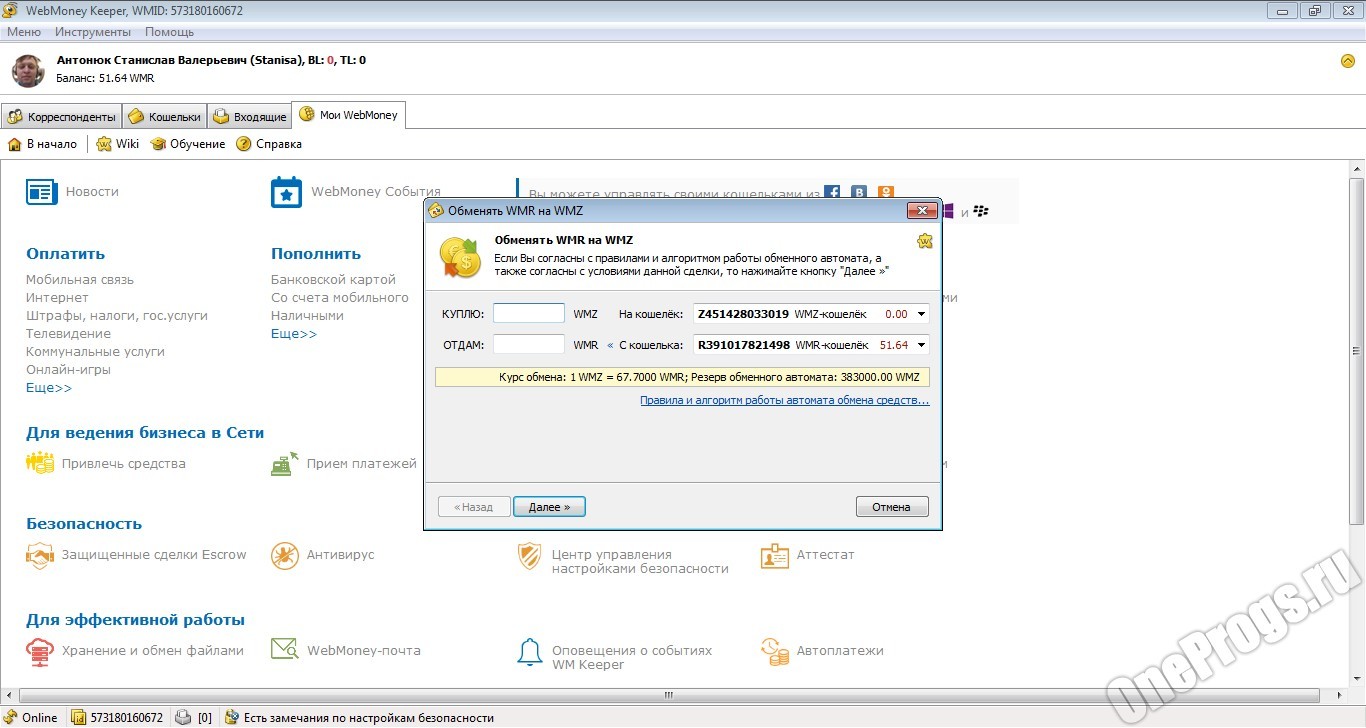Screen dimensions: 1366x728
Task: Collapse the profile panel with the yellow chevron
Action: coord(1347,61)
